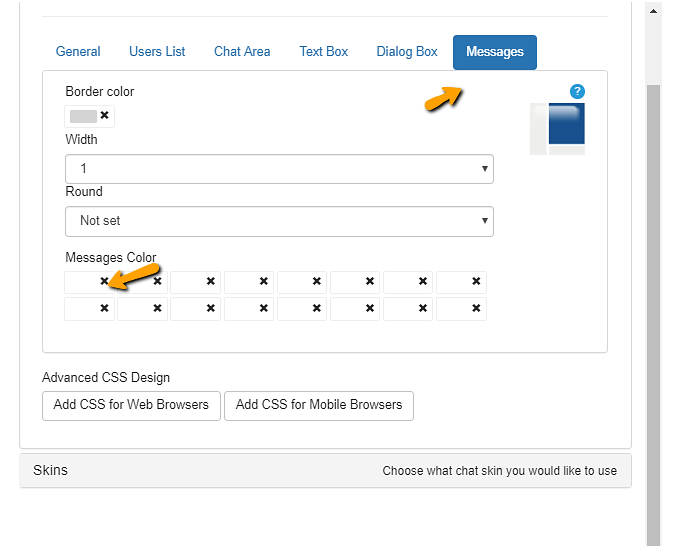Open the Users List tab
Viewport: 682px width, 546px height.
157,52
